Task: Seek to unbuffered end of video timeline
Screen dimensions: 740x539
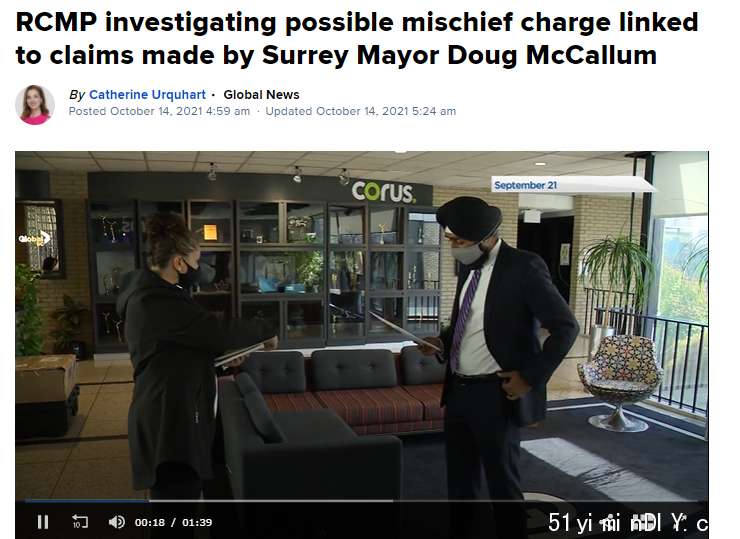Action: [543, 501]
